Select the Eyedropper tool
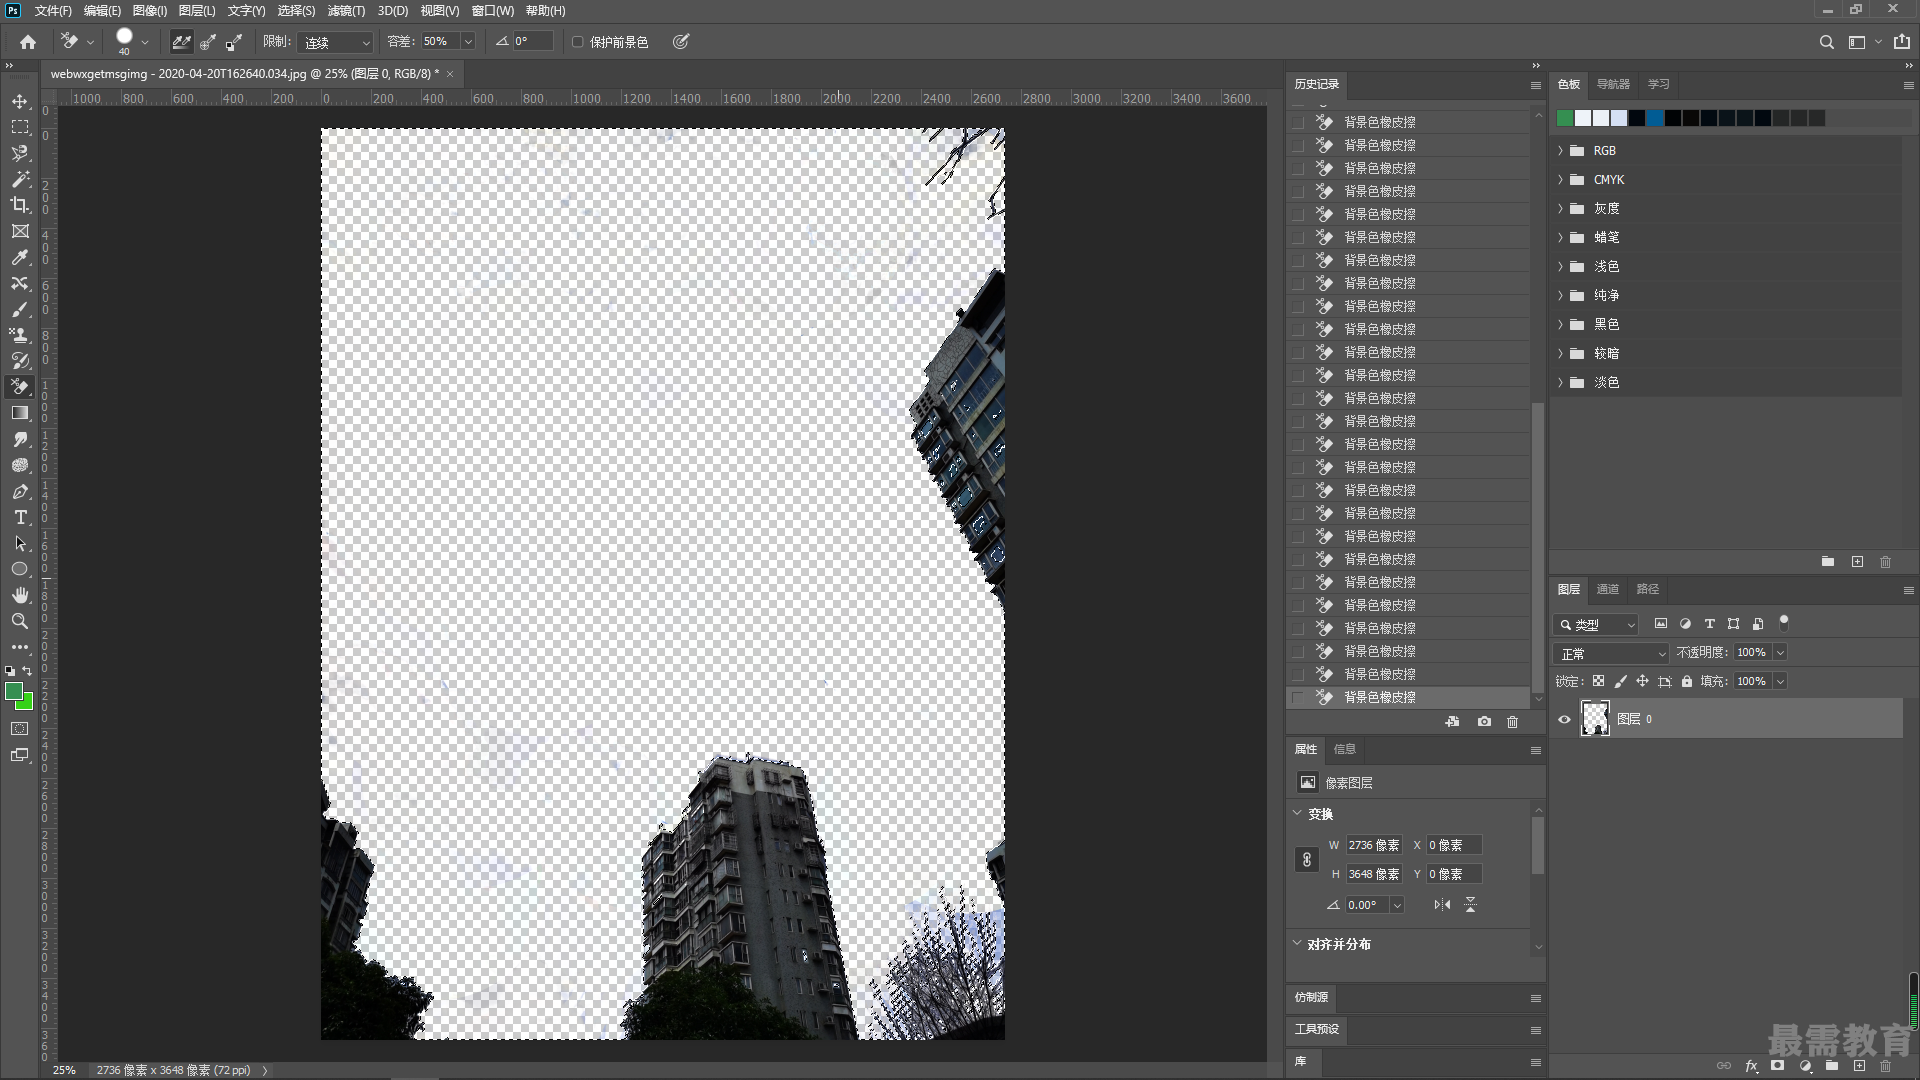This screenshot has width=1920, height=1080. tap(20, 257)
